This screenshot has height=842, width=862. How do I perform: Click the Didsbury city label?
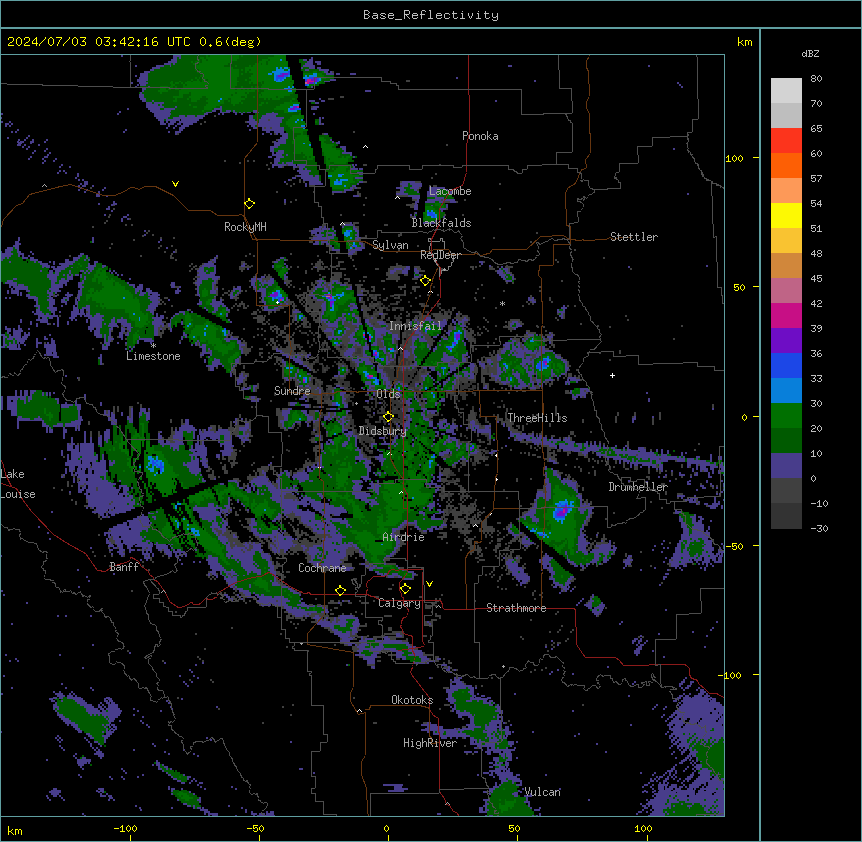point(383,431)
